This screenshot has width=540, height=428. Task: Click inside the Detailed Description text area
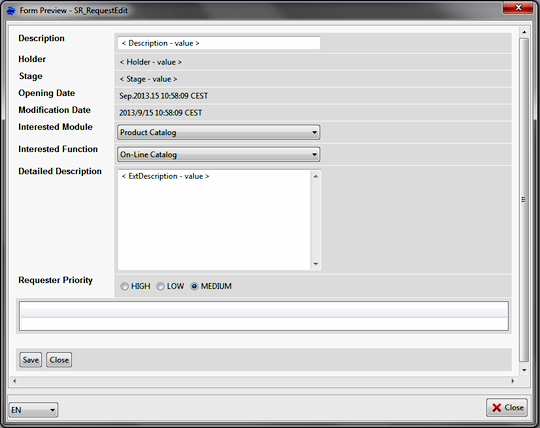214,220
